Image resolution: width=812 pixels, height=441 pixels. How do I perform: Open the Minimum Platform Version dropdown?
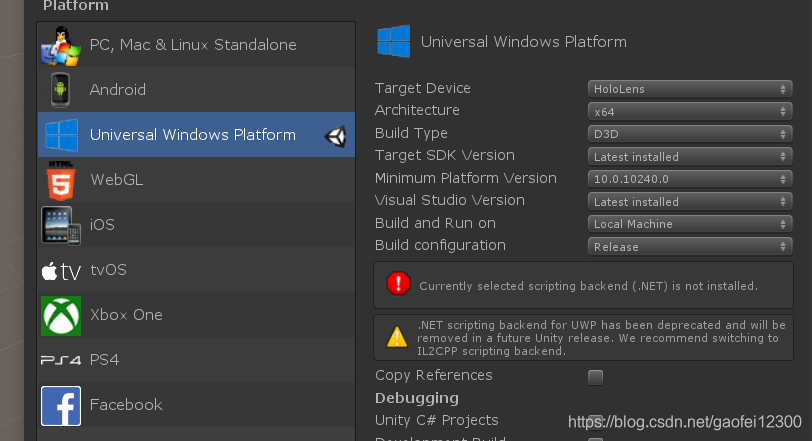(x=690, y=179)
